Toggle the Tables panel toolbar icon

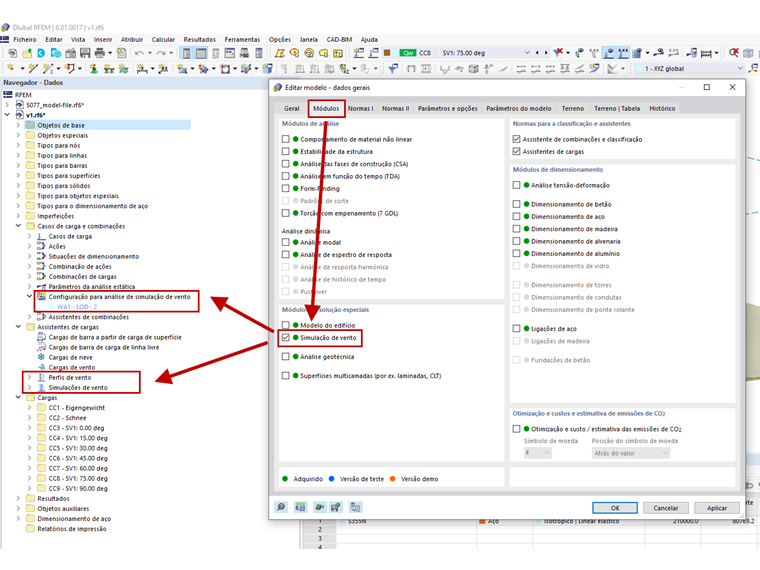point(201,53)
